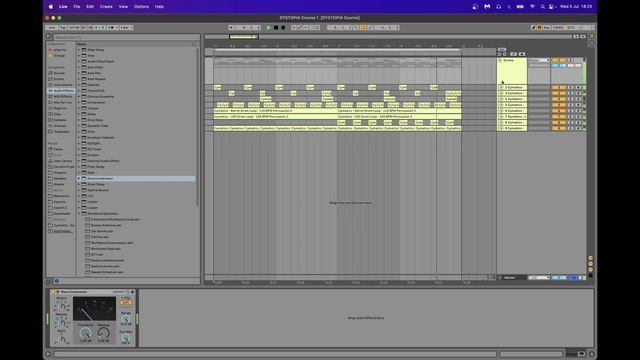Select Barrel Drum Loop clip at arrangement start
Screen dimensions: 640x360
(x=275, y=111)
